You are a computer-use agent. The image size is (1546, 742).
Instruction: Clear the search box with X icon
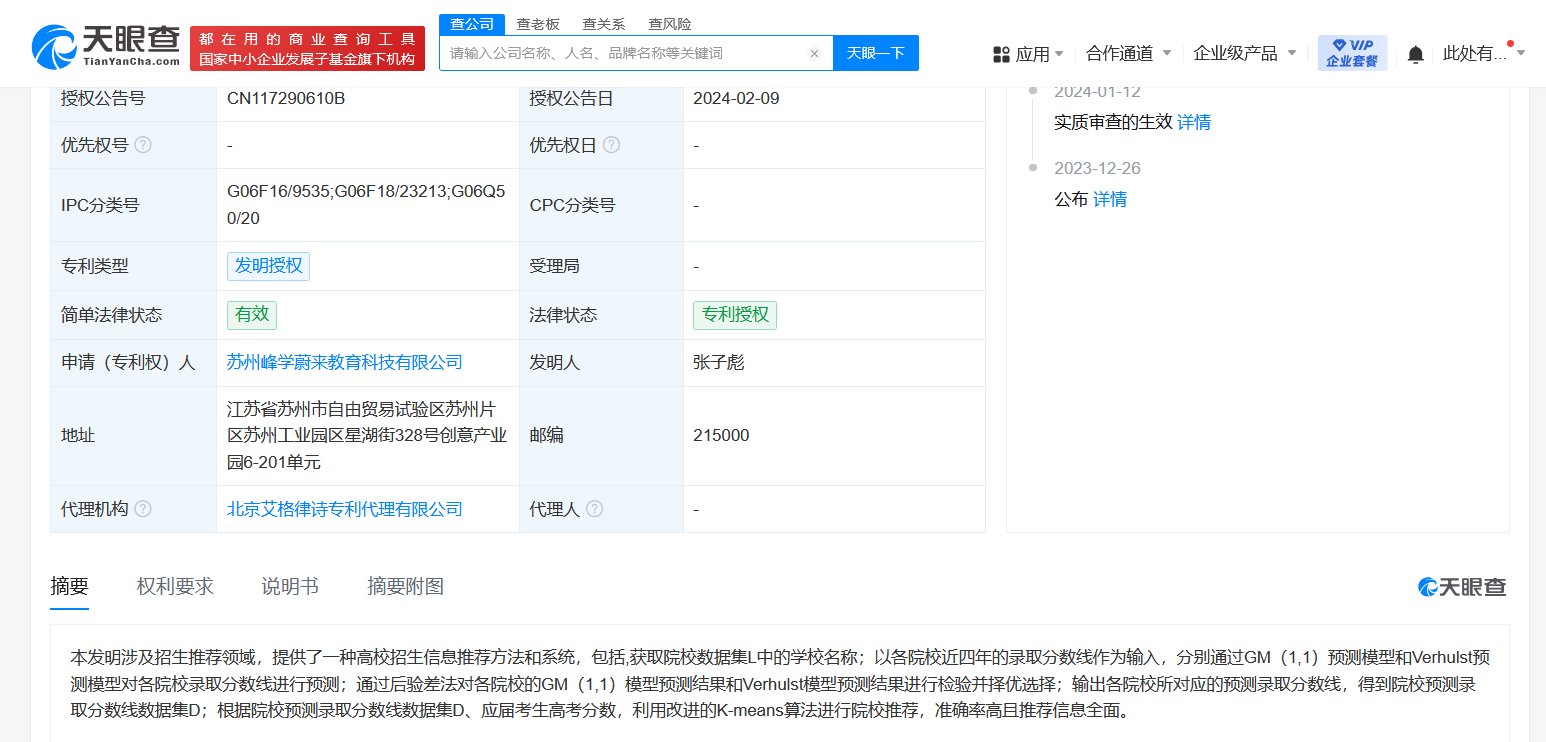pos(814,54)
